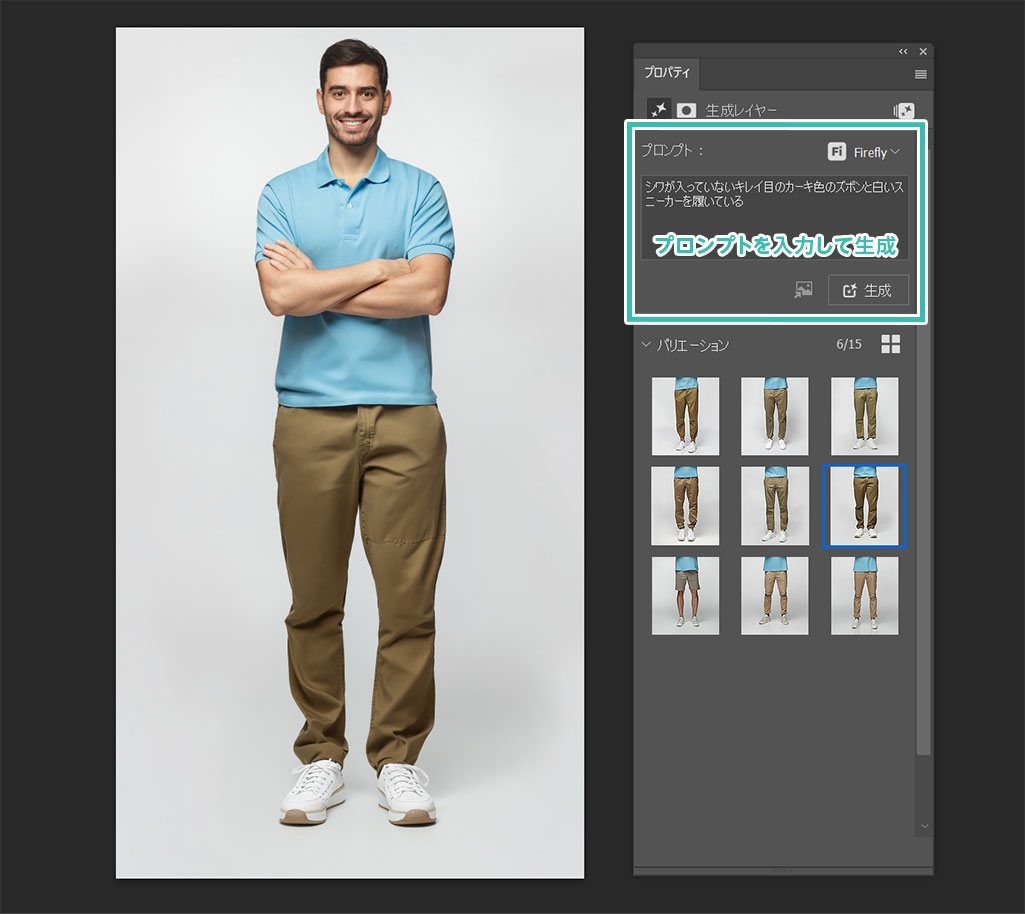This screenshot has width=1025, height=914.
Task: Open the Firefly model dropdown
Action: click(x=864, y=152)
